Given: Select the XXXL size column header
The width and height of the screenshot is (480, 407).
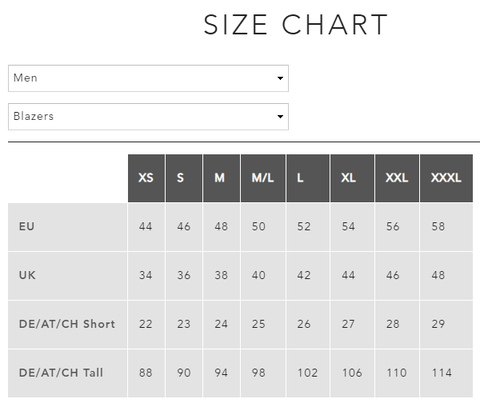Looking at the screenshot, I should click(x=446, y=178).
